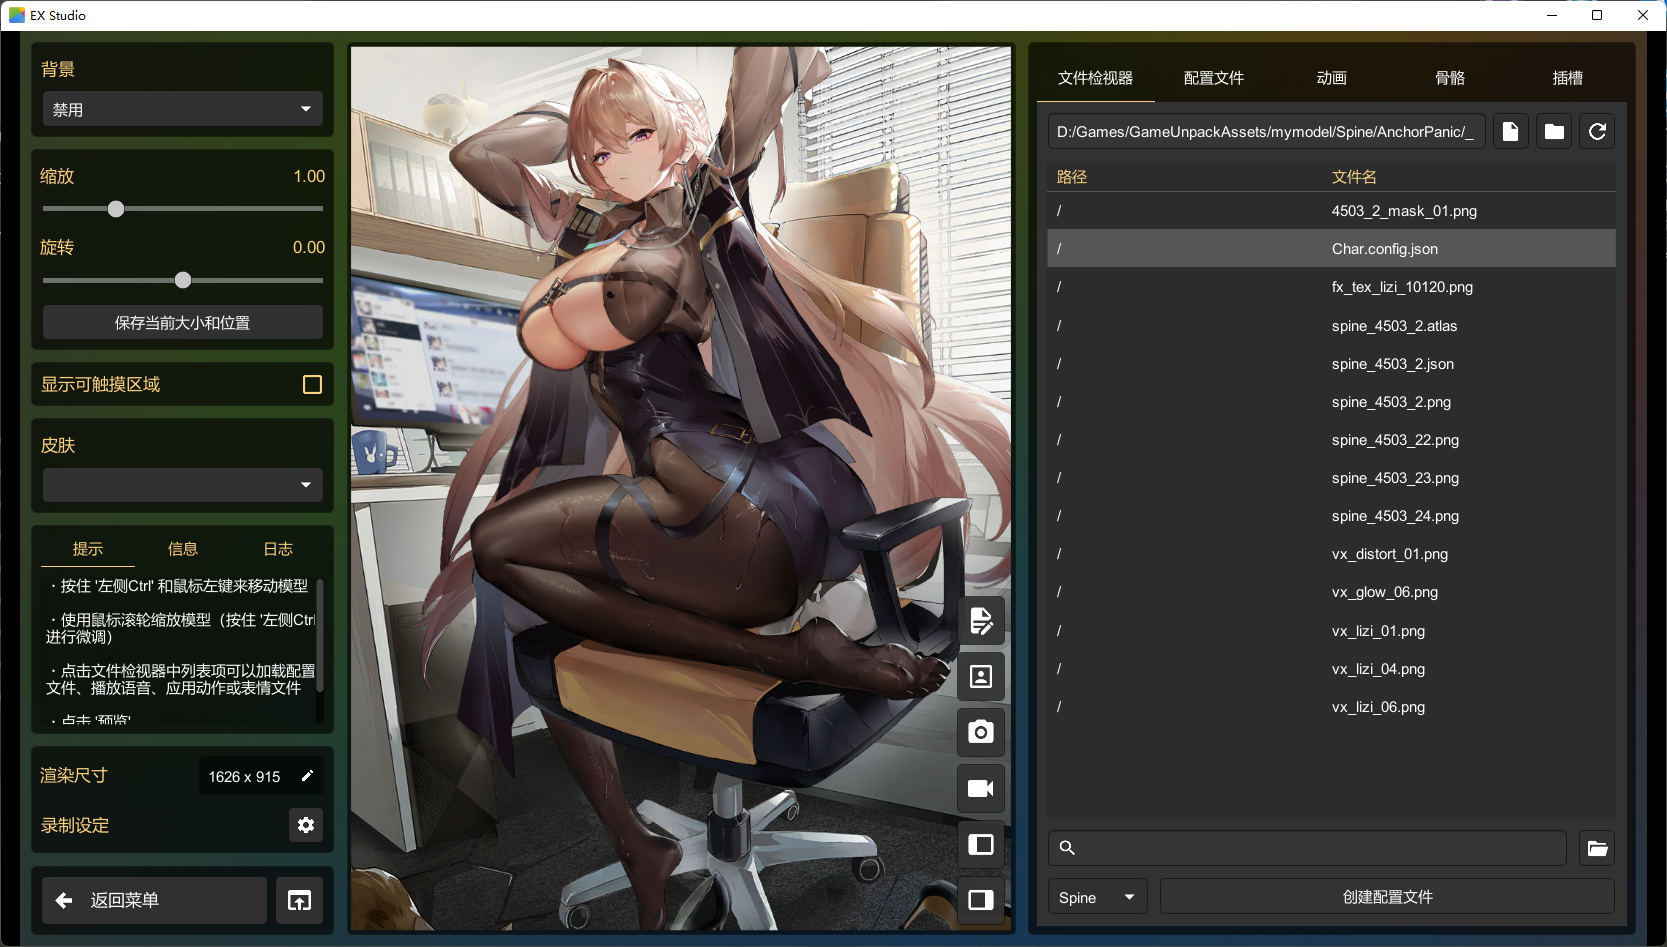Click the file search input field
This screenshot has height=947, width=1667.
1307,848
